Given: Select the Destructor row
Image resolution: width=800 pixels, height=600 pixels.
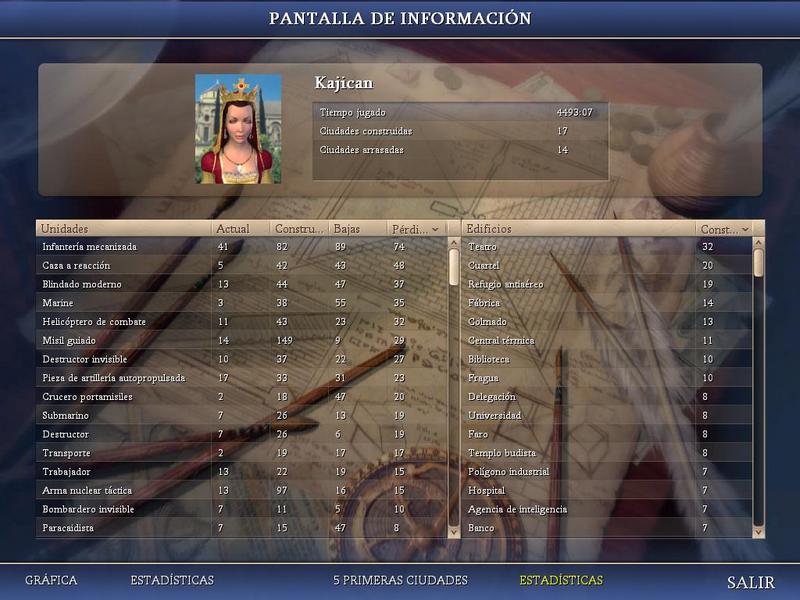Looking at the screenshot, I should (242, 434).
